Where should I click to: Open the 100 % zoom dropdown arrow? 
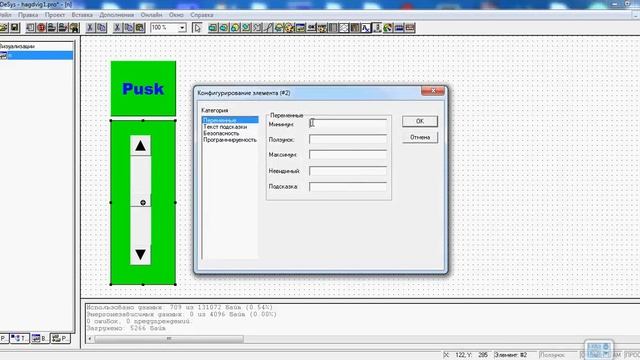click(x=182, y=28)
